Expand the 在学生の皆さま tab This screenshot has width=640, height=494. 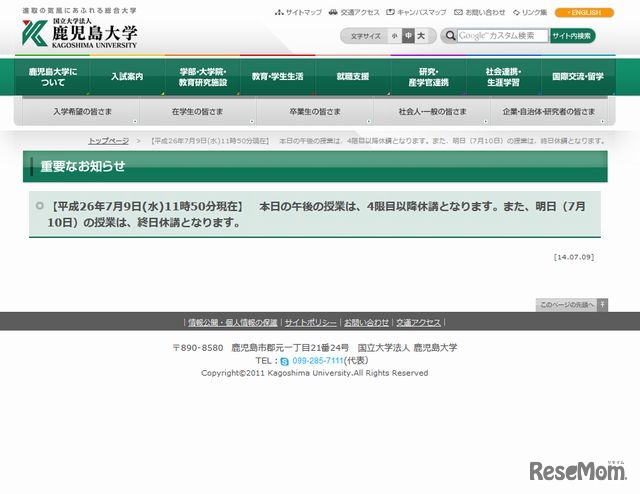coord(198,111)
